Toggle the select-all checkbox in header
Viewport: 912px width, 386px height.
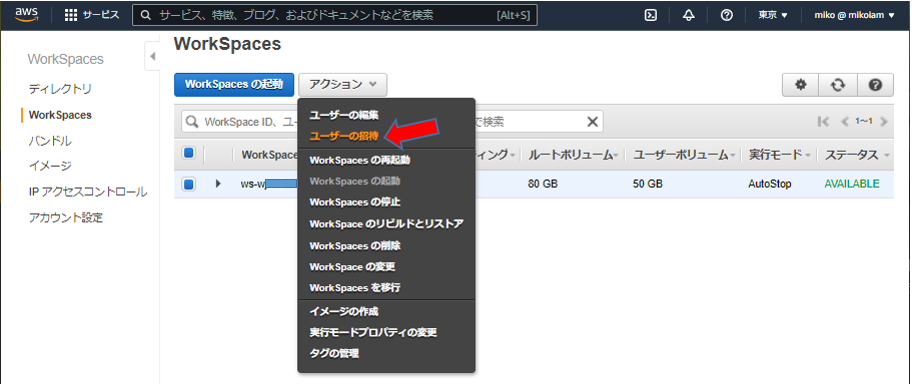point(188,153)
